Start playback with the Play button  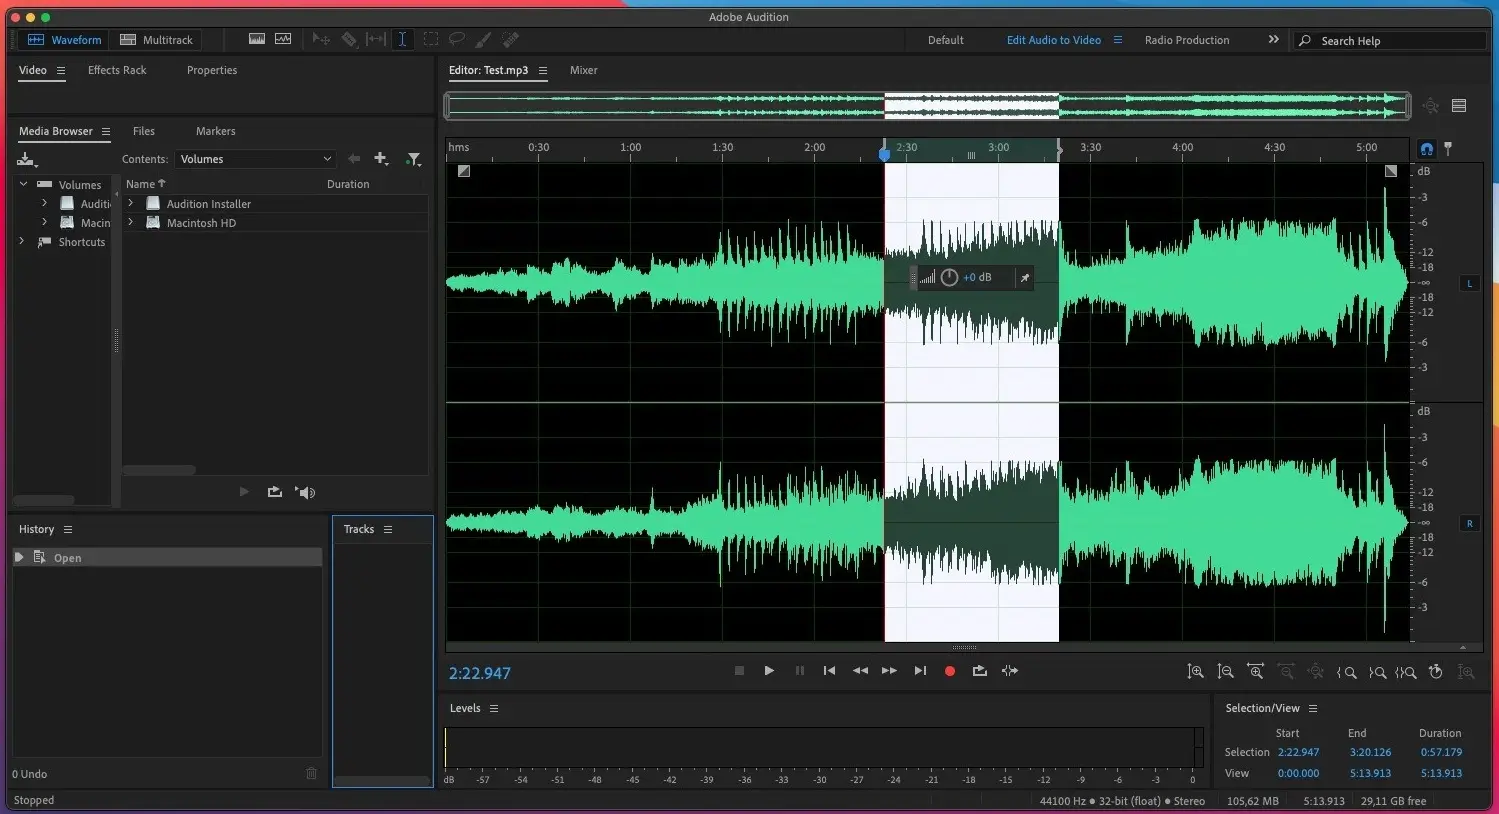tap(769, 671)
